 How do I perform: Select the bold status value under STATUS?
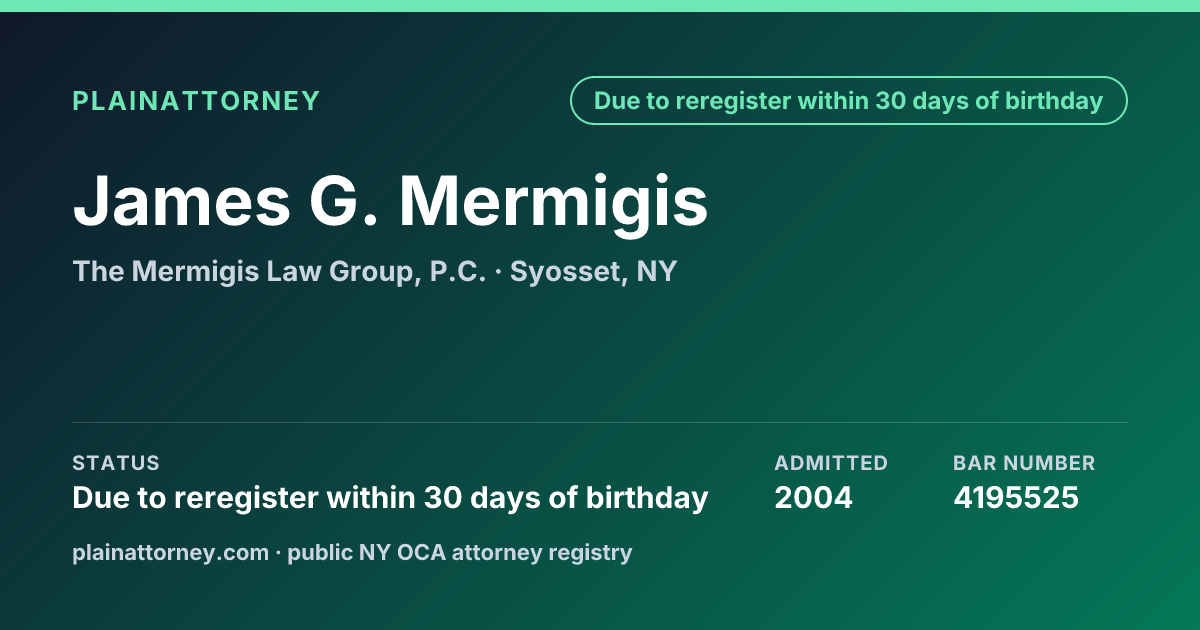(x=390, y=497)
